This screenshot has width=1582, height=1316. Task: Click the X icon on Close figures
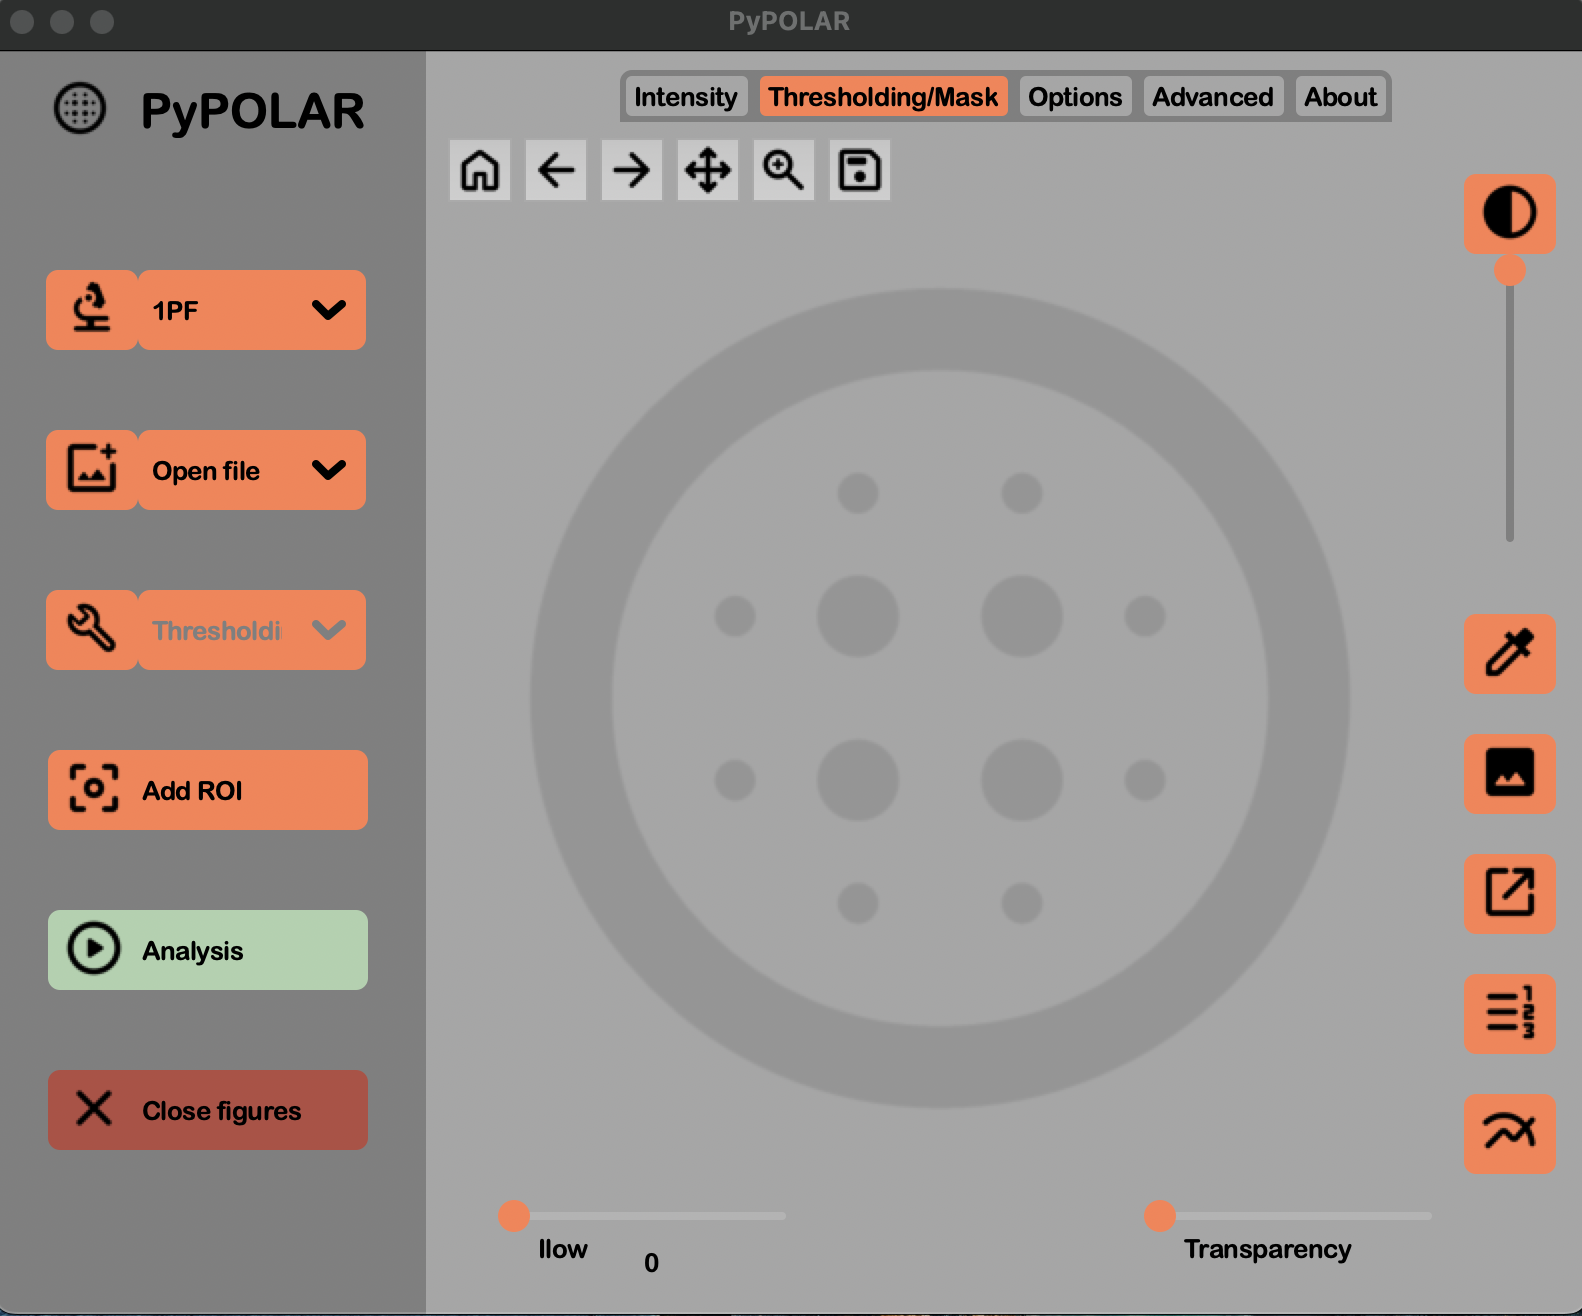click(94, 1109)
